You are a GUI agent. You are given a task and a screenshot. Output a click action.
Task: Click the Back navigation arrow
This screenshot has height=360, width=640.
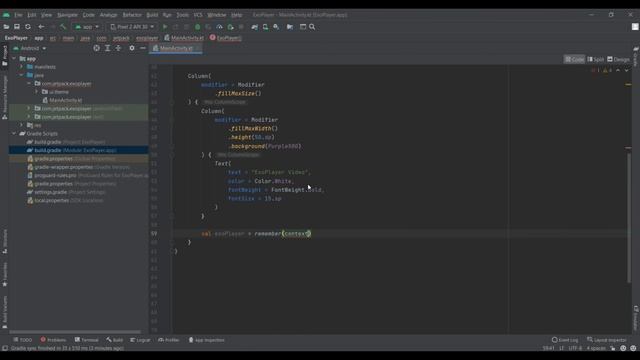click(41, 27)
